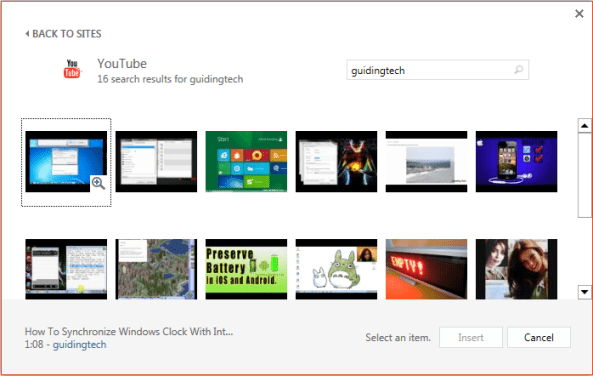
Task: Open the guidingtech channel link
Action: click(x=79, y=345)
